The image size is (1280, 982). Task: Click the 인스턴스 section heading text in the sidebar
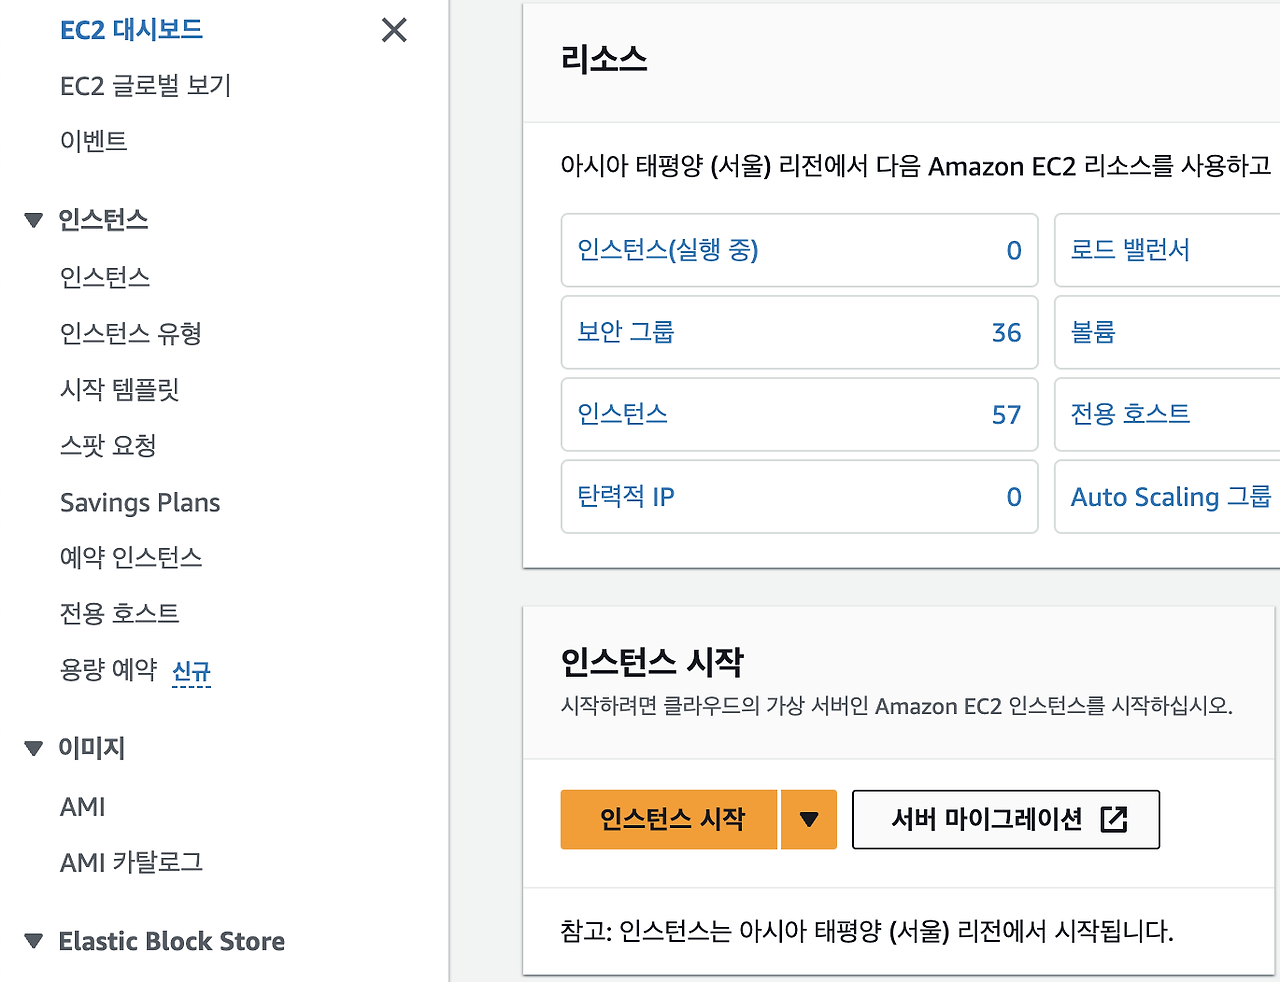103,220
